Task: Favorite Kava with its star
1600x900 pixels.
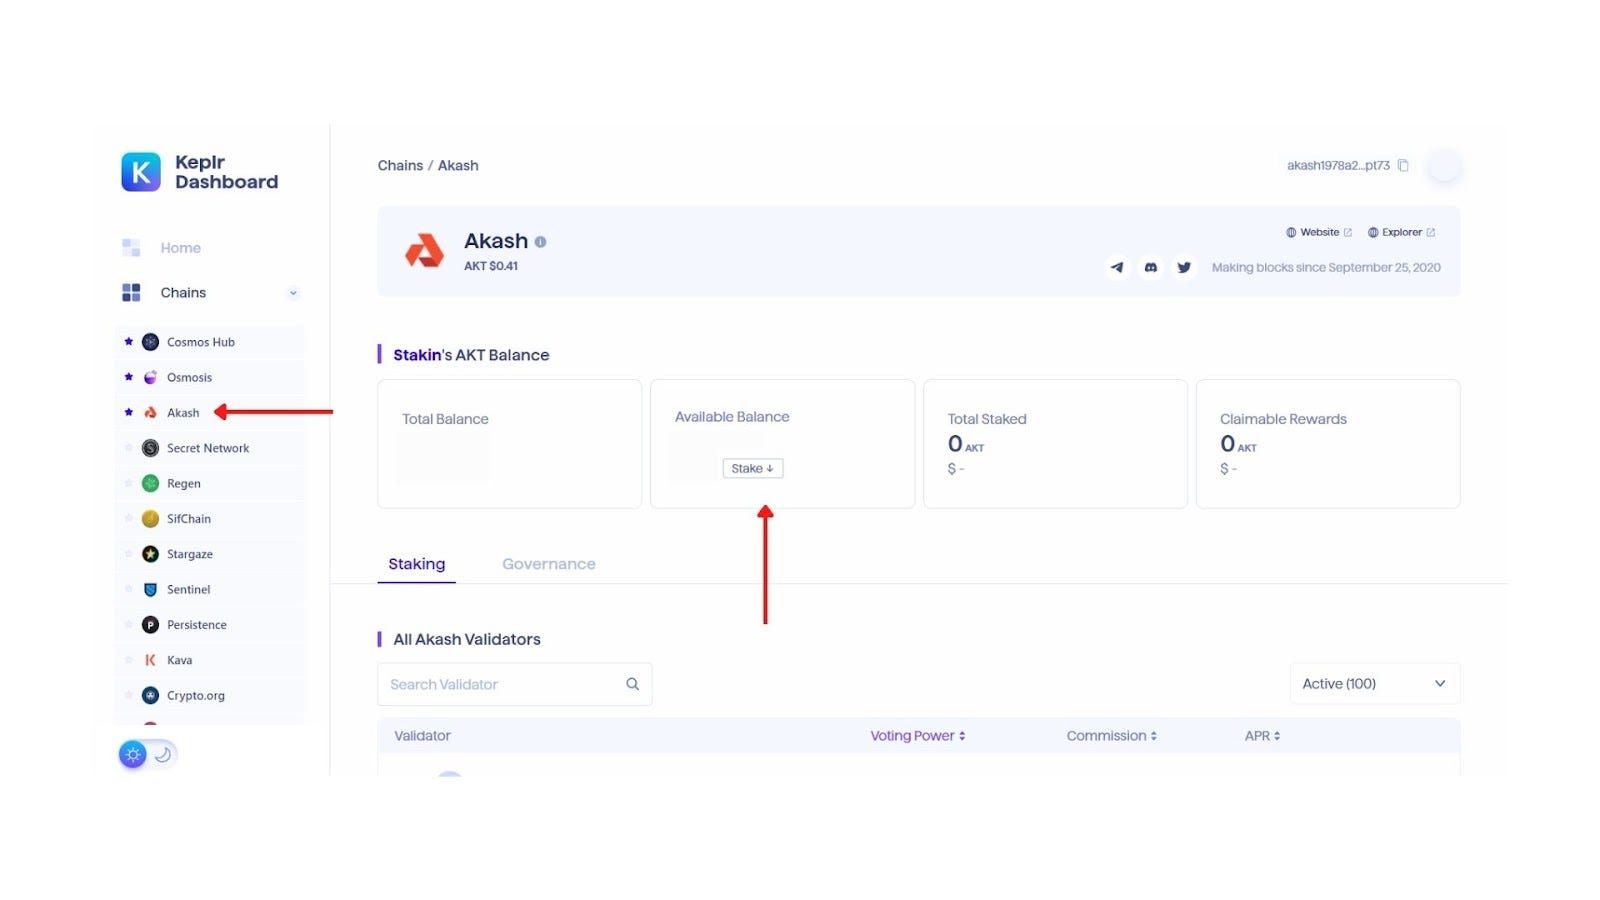Action: [128, 660]
